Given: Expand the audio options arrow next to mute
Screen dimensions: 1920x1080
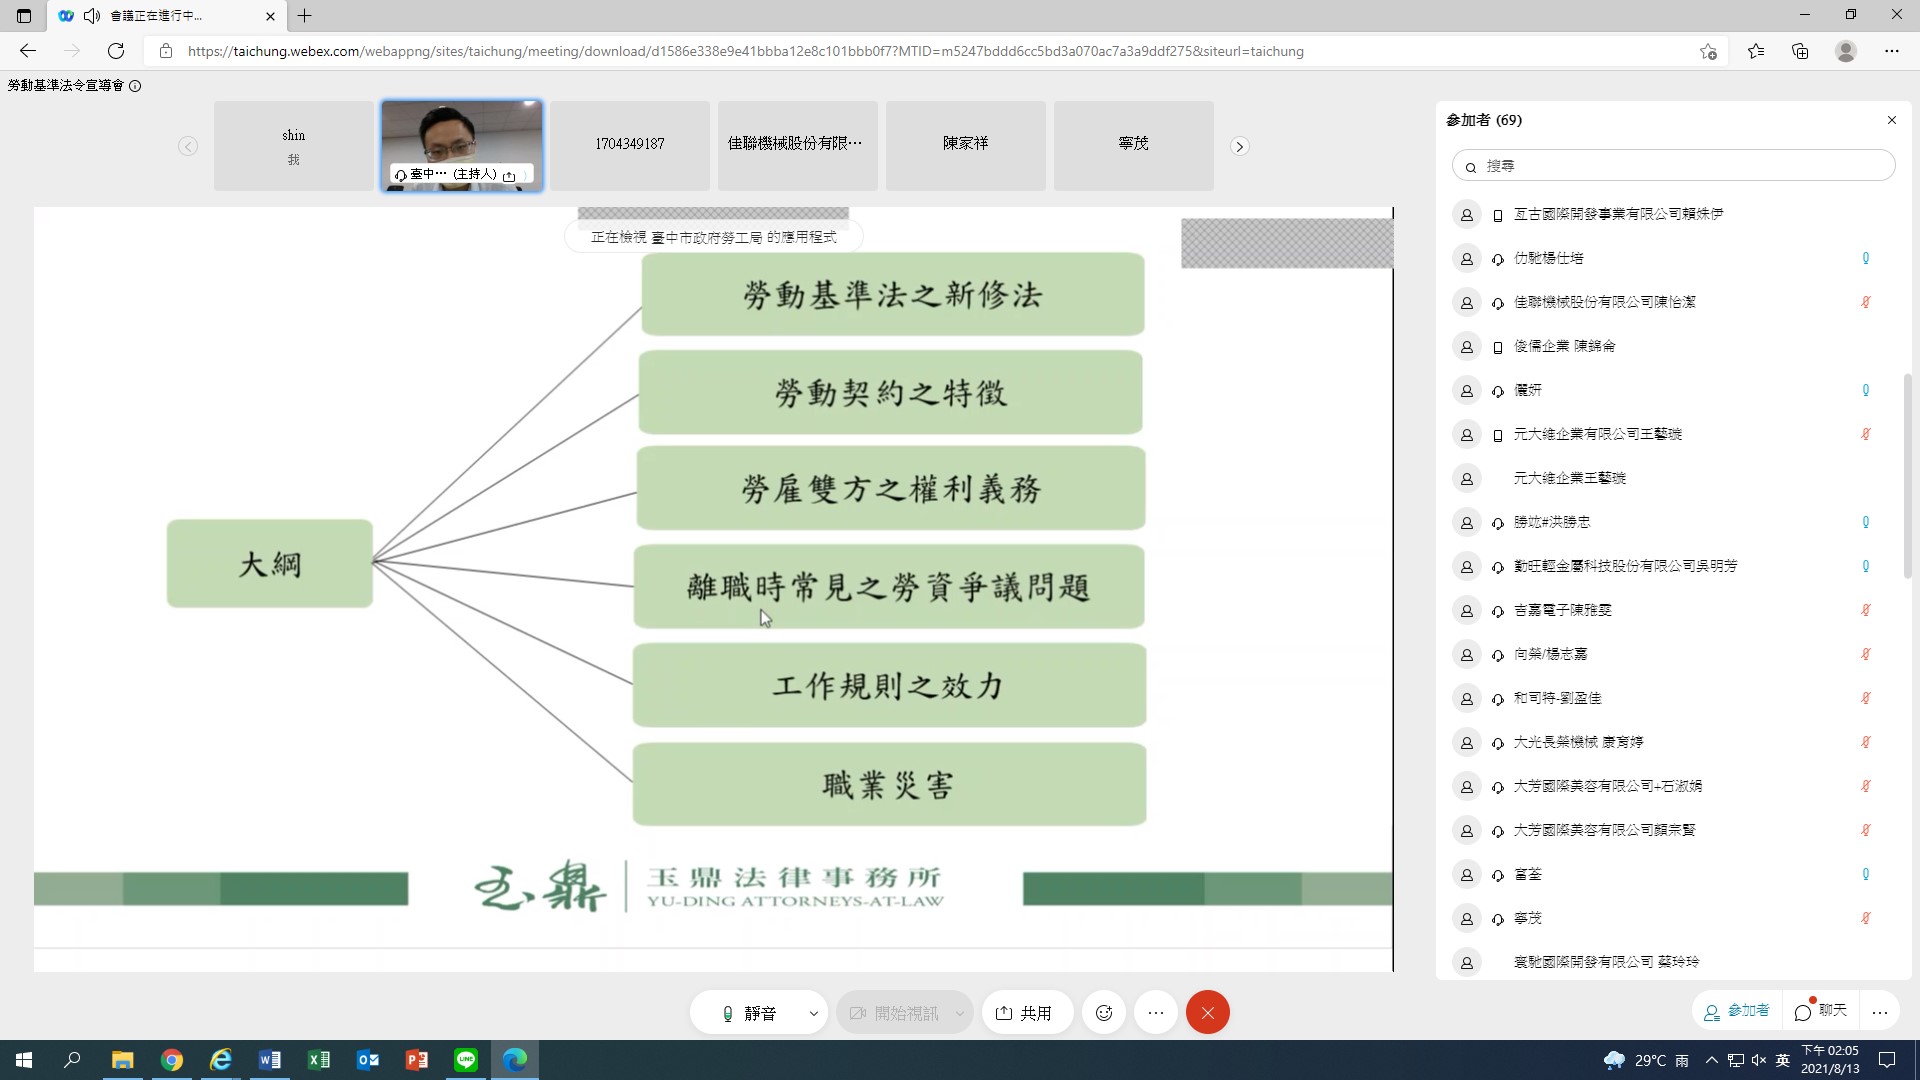Looking at the screenshot, I should (x=813, y=1013).
